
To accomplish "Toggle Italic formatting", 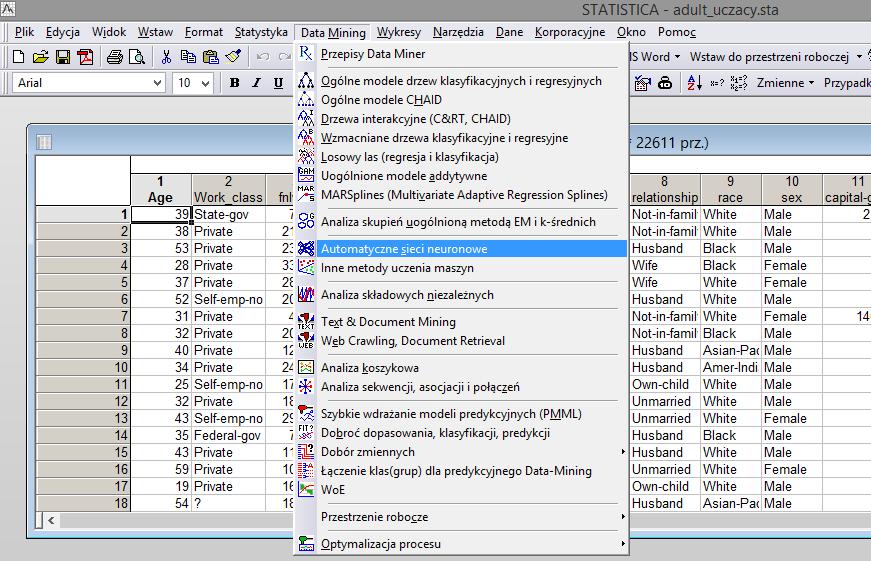I will coord(256,83).
